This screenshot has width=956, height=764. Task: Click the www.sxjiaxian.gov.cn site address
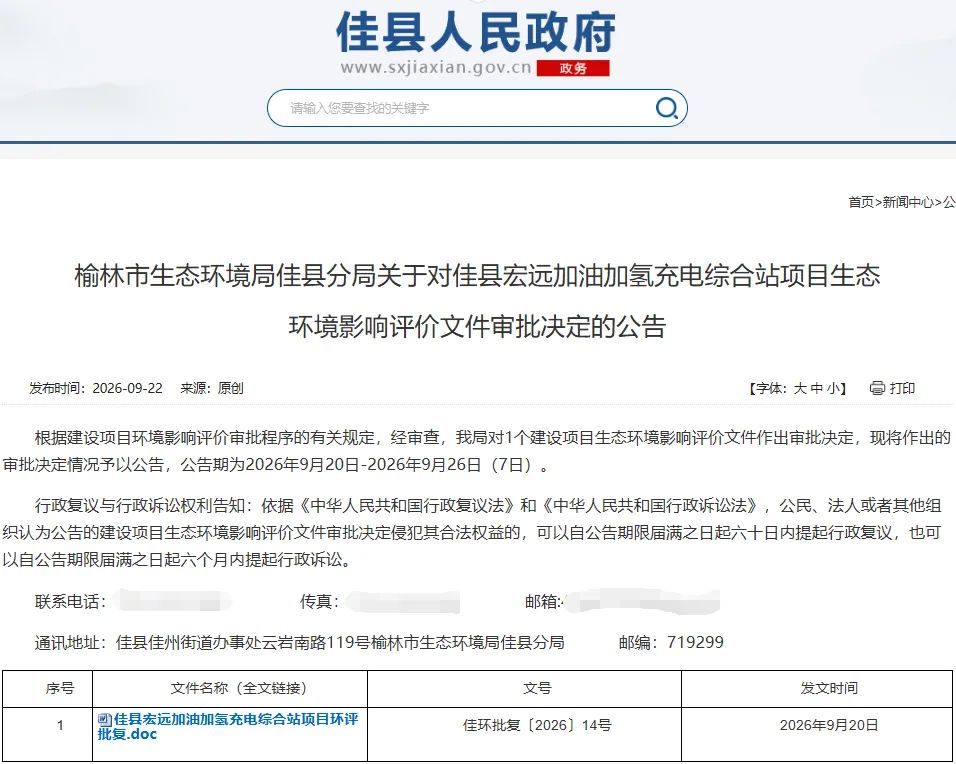[x=436, y=68]
